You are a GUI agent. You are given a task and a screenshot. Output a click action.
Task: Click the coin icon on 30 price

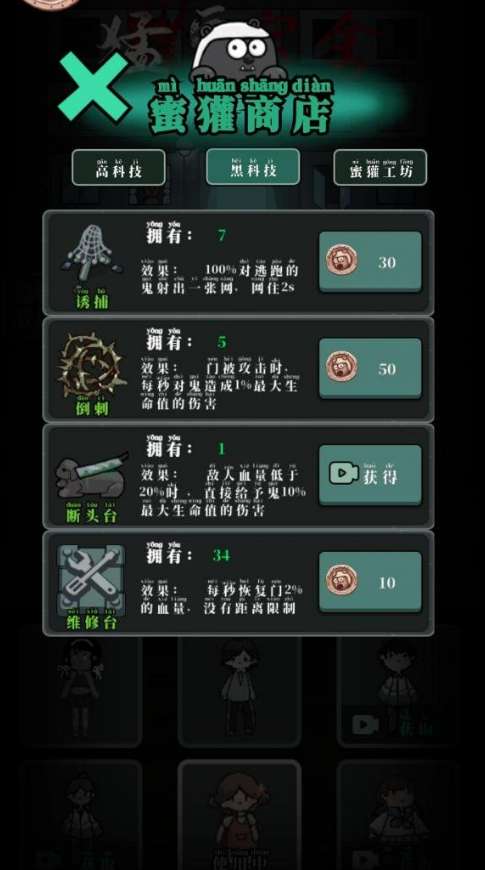click(341, 262)
